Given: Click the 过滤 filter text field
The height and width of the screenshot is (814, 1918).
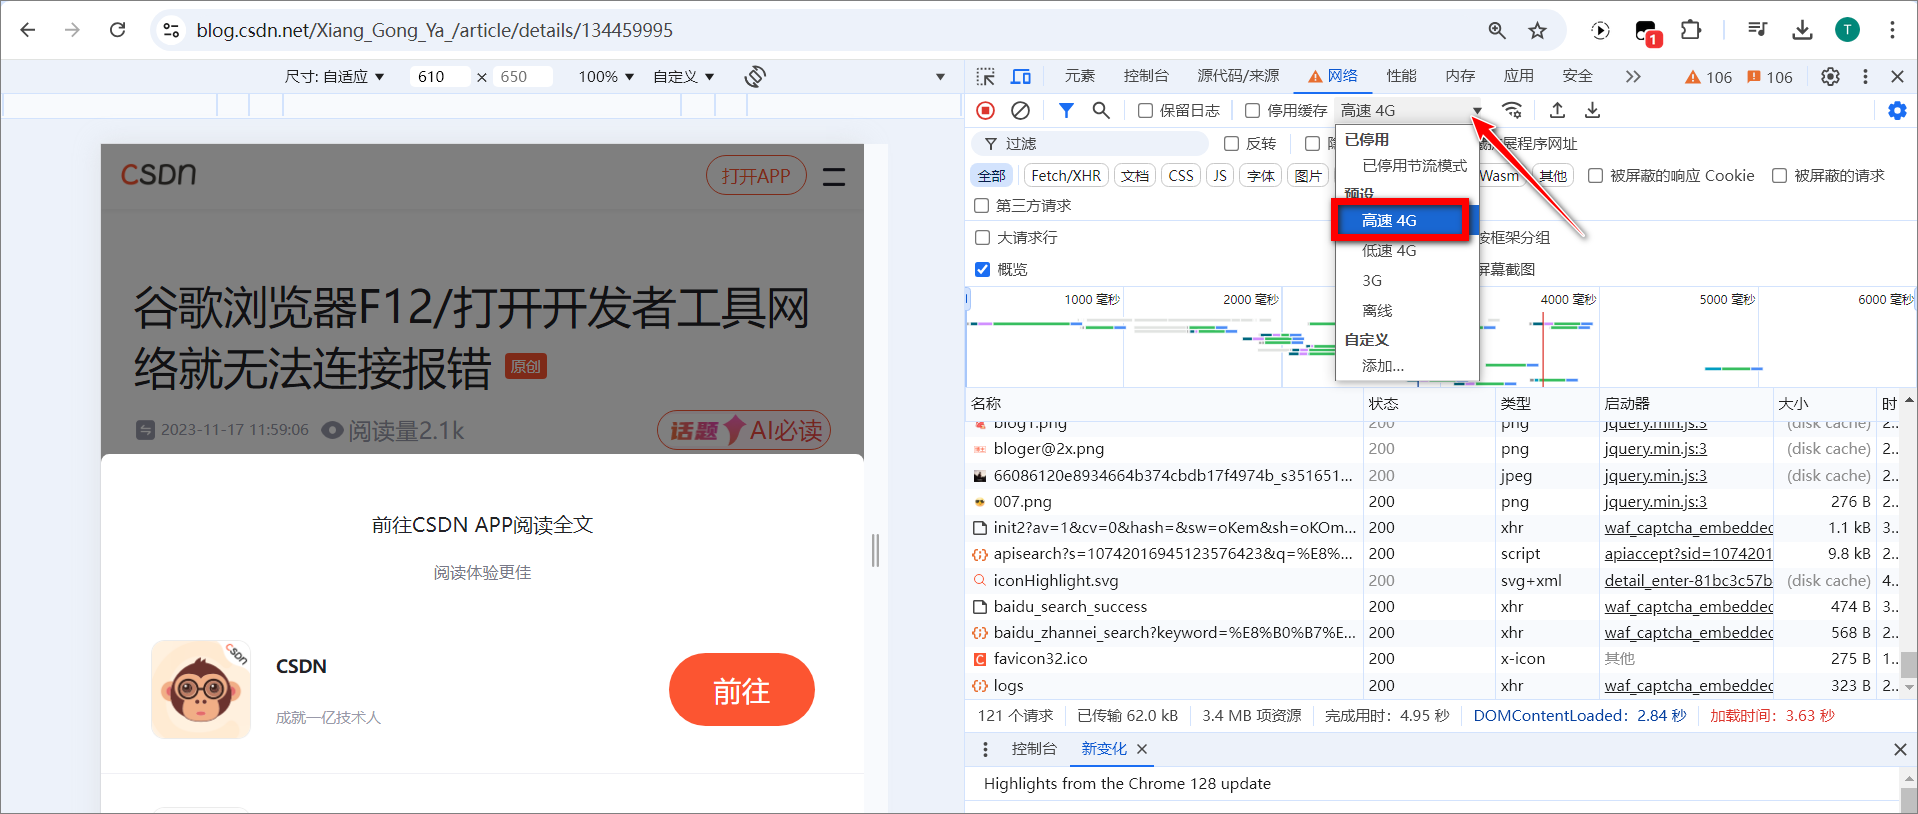Looking at the screenshot, I should coord(1090,144).
